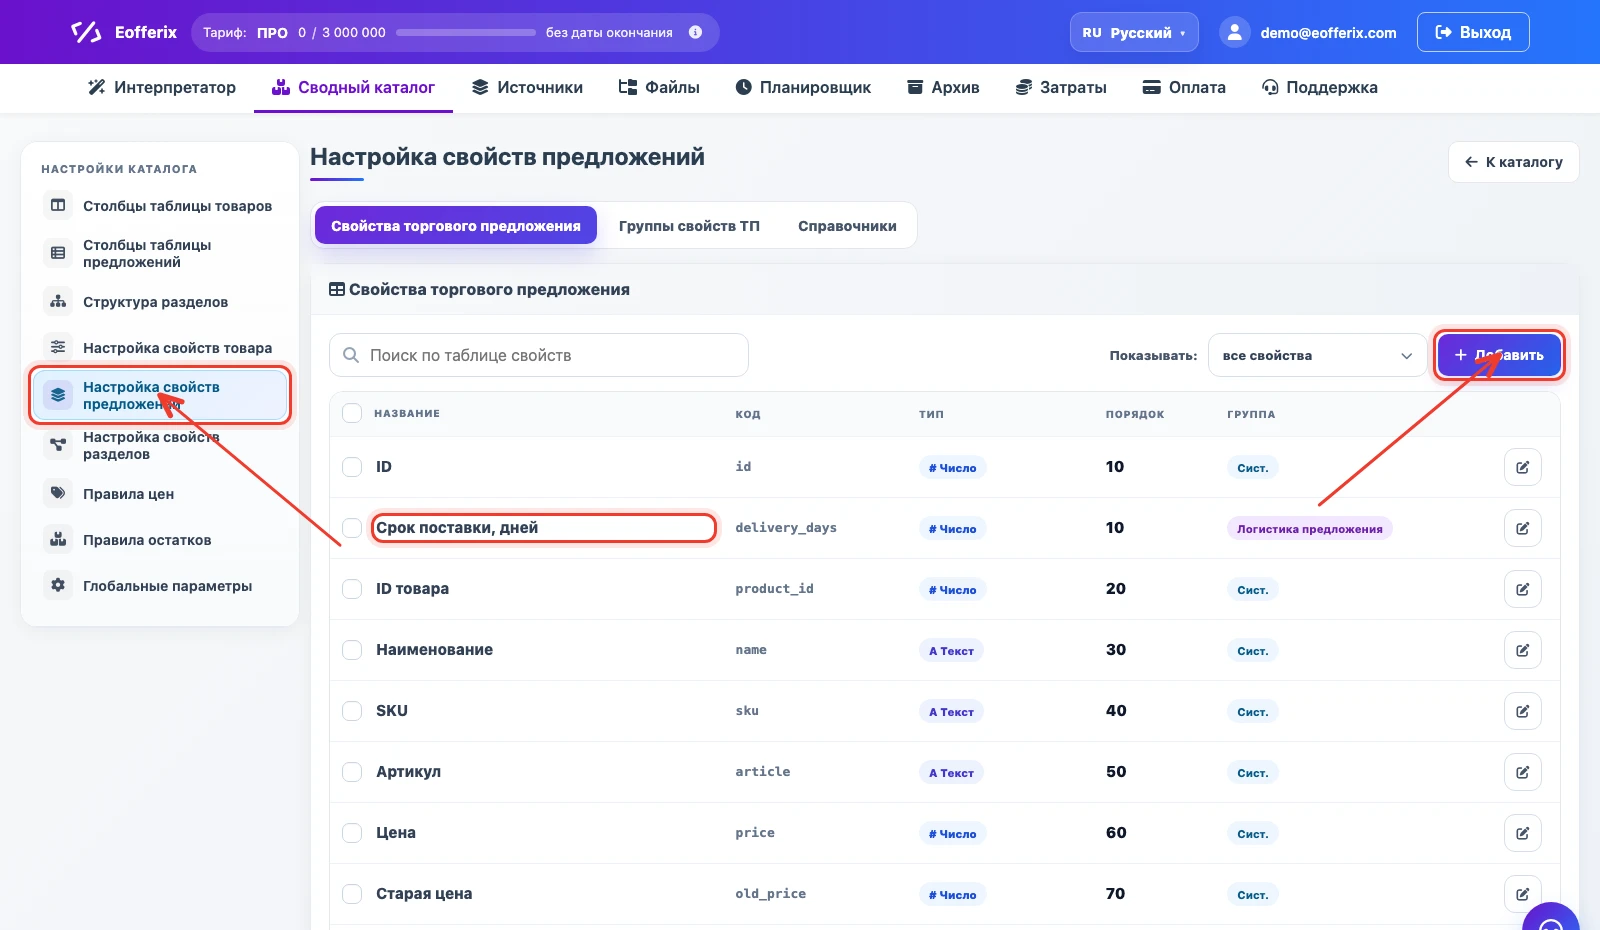1600x930 pixels.
Task: Check the ID товара row checkbox
Action: pyautogui.click(x=352, y=589)
